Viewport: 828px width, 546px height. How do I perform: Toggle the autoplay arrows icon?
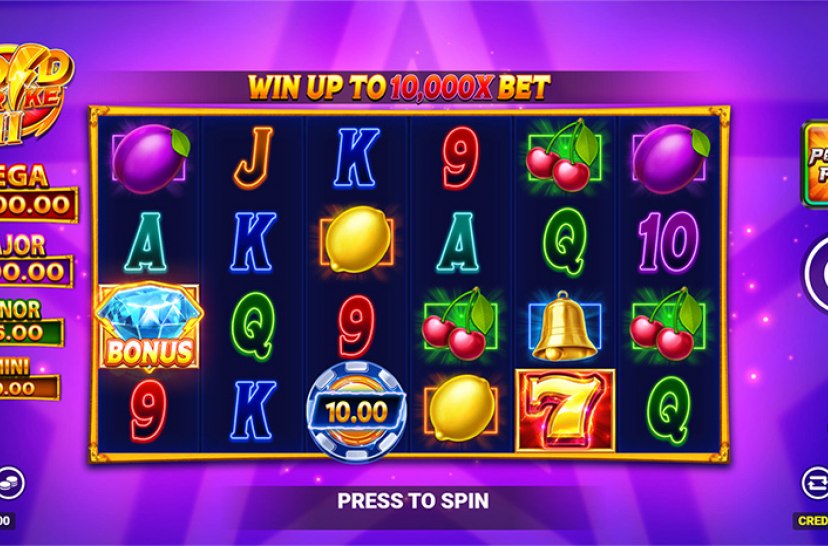click(x=815, y=483)
